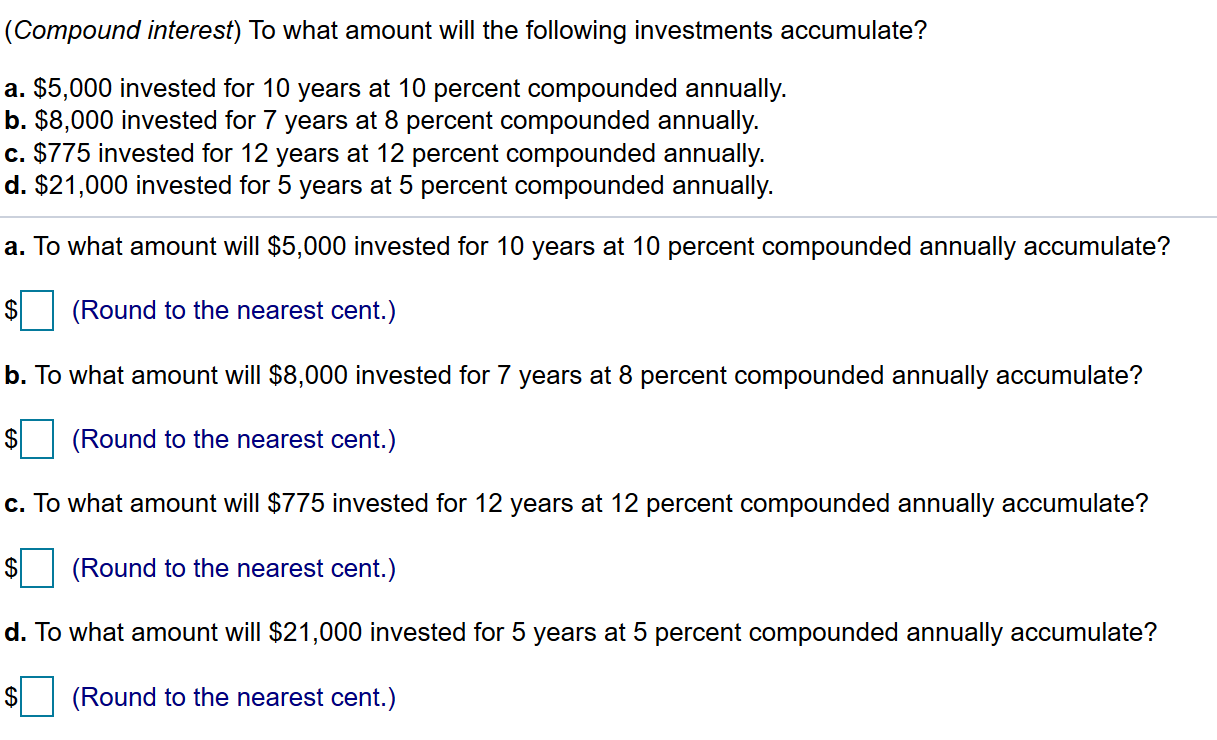Click the answer box for part c

point(37,569)
